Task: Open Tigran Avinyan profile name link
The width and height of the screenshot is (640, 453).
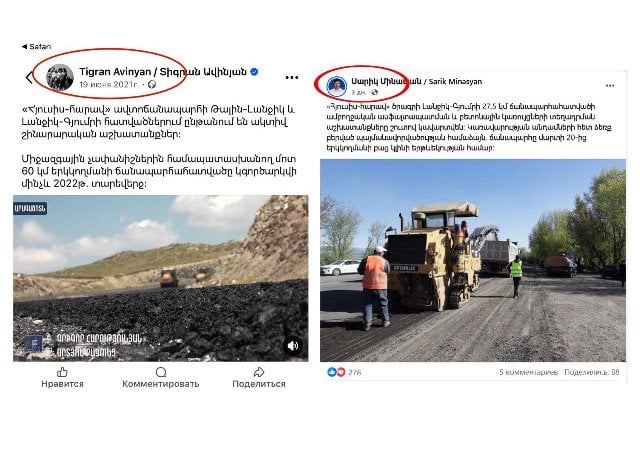Action: (163, 72)
